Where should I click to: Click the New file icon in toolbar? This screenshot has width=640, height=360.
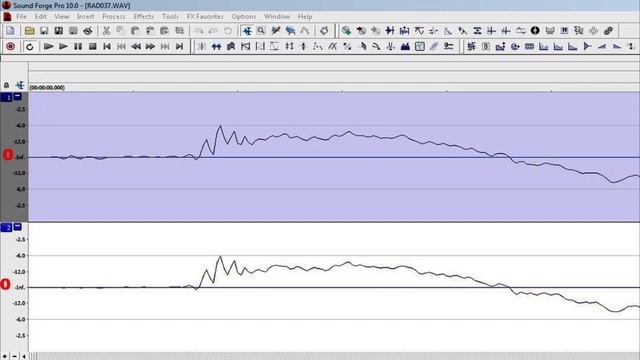click(10, 31)
